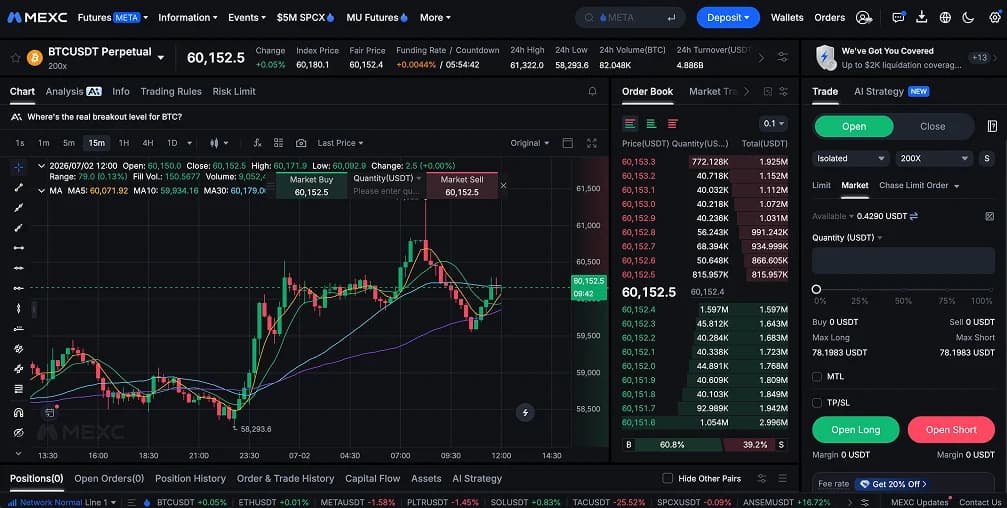1007x508 pixels.
Task: Click the quantity percentage slider handle
Action: point(816,290)
